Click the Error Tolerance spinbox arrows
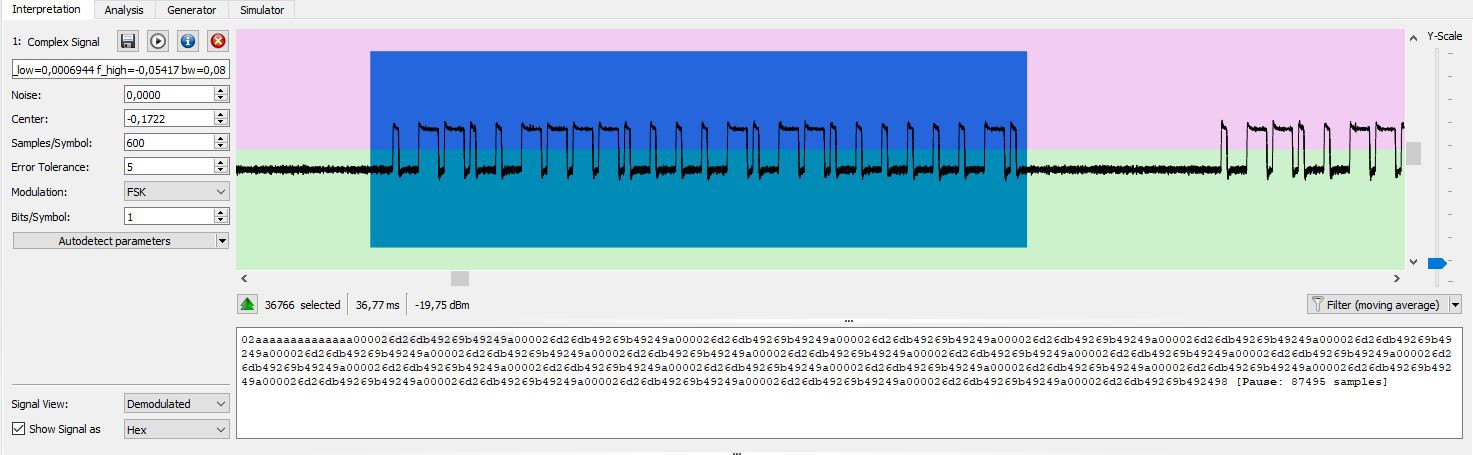Viewport: 1473px width, 455px height. pos(221,167)
